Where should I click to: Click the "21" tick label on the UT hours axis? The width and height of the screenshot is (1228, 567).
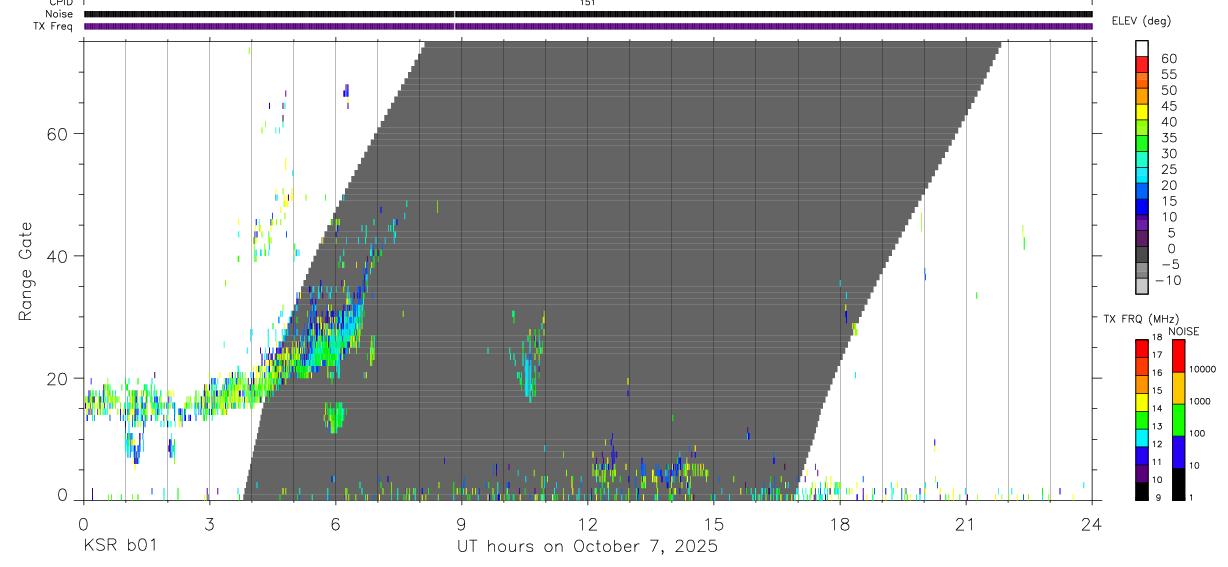click(x=966, y=524)
